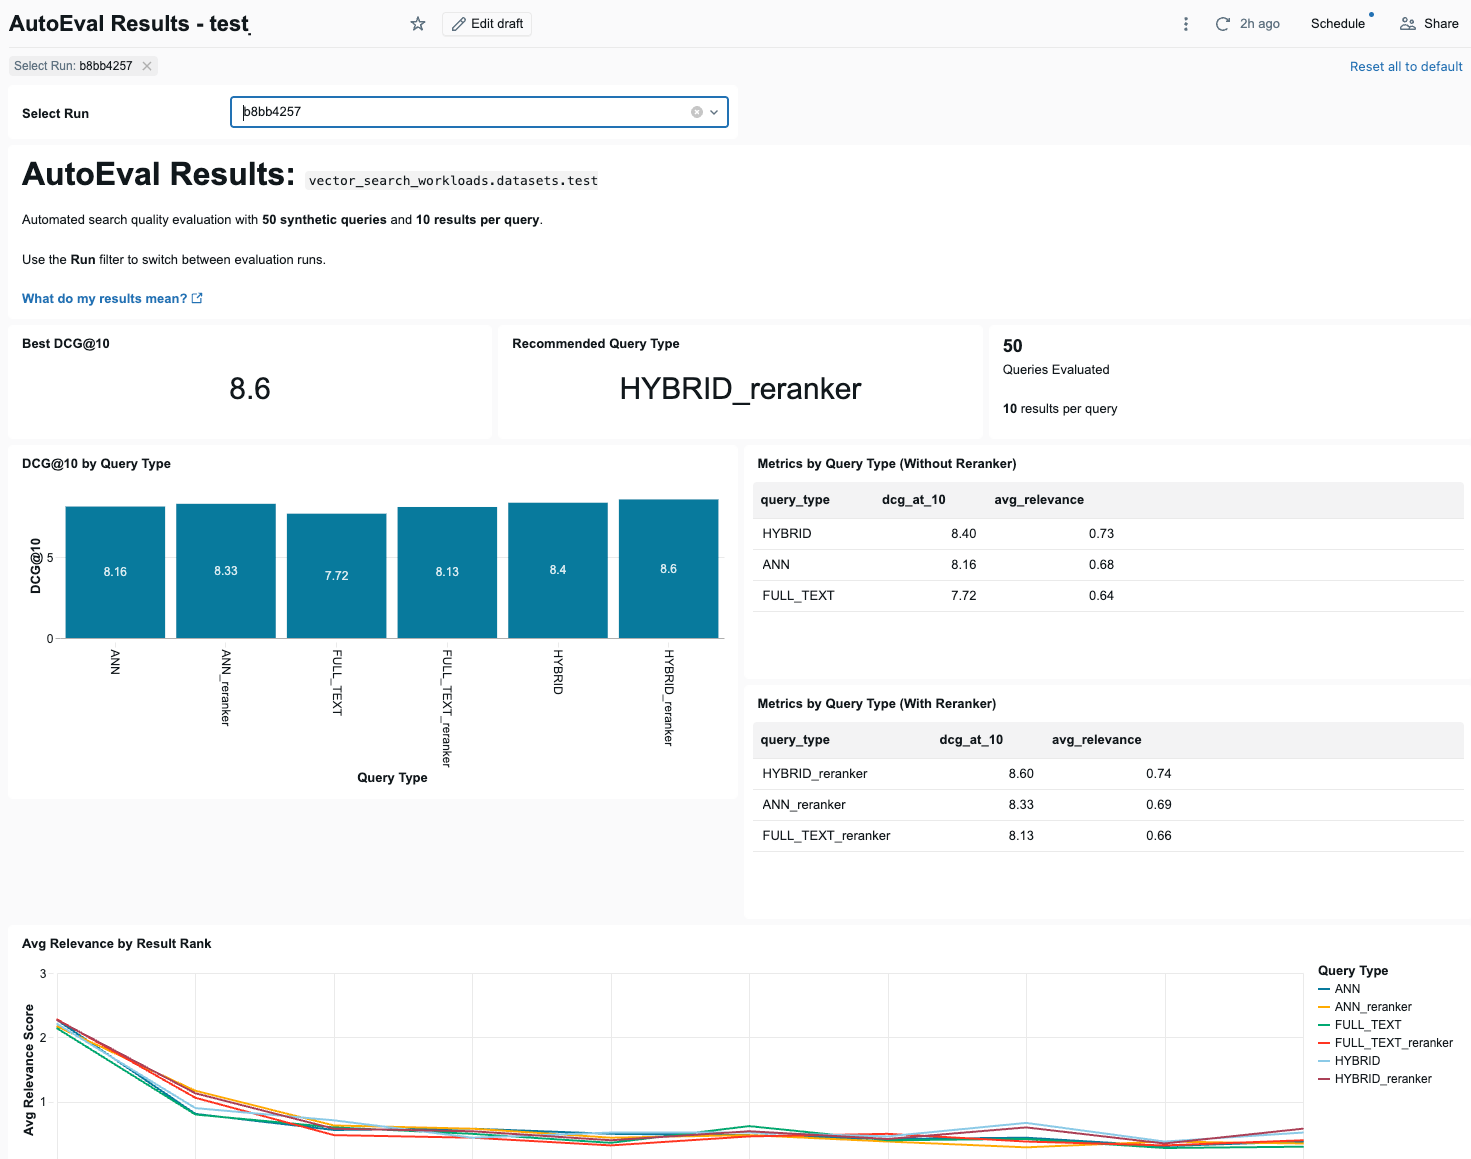The width and height of the screenshot is (1471, 1159).
Task: Toggle the HYBRID_reranker legend entry
Action: [1383, 1078]
